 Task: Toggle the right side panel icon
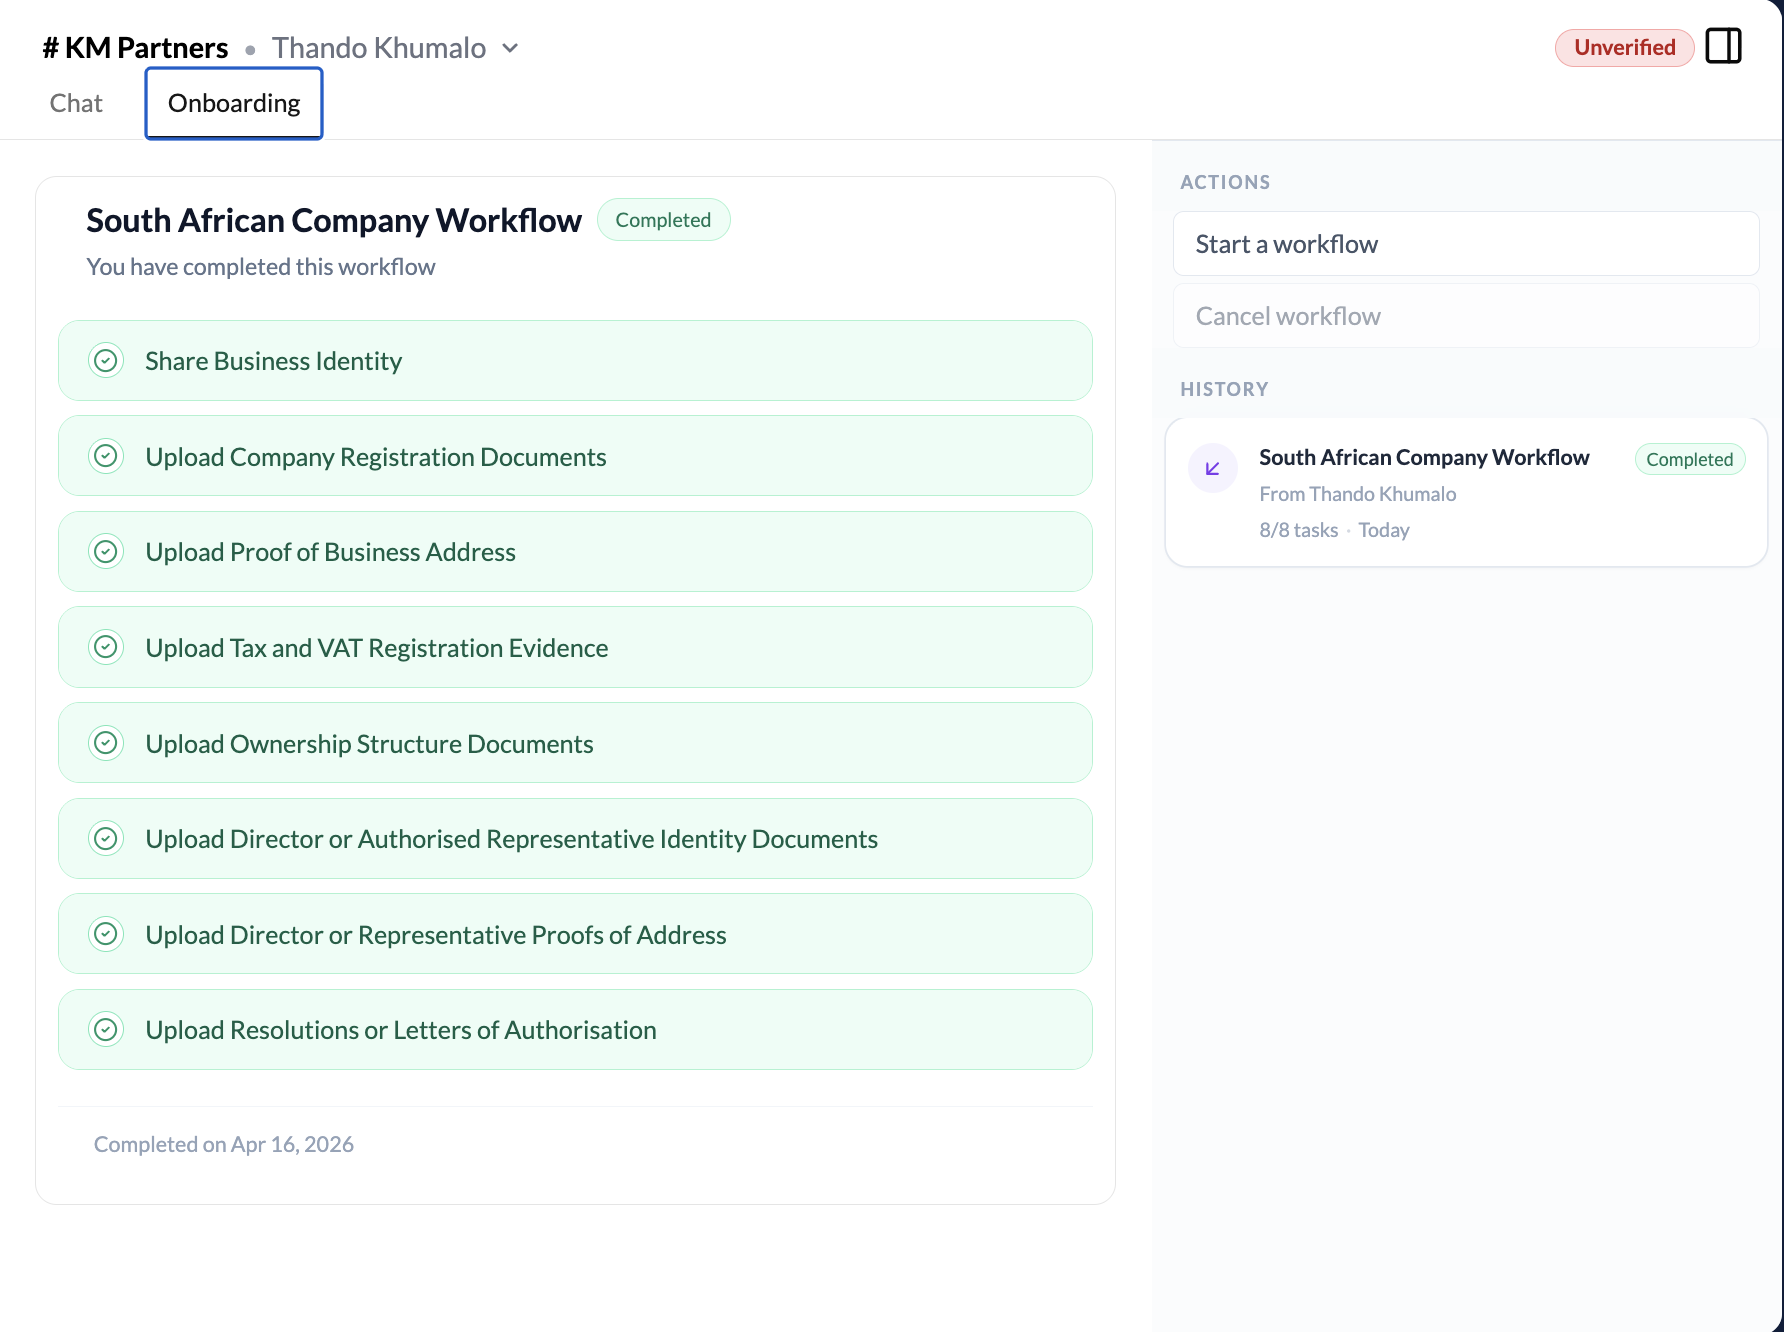click(x=1723, y=45)
